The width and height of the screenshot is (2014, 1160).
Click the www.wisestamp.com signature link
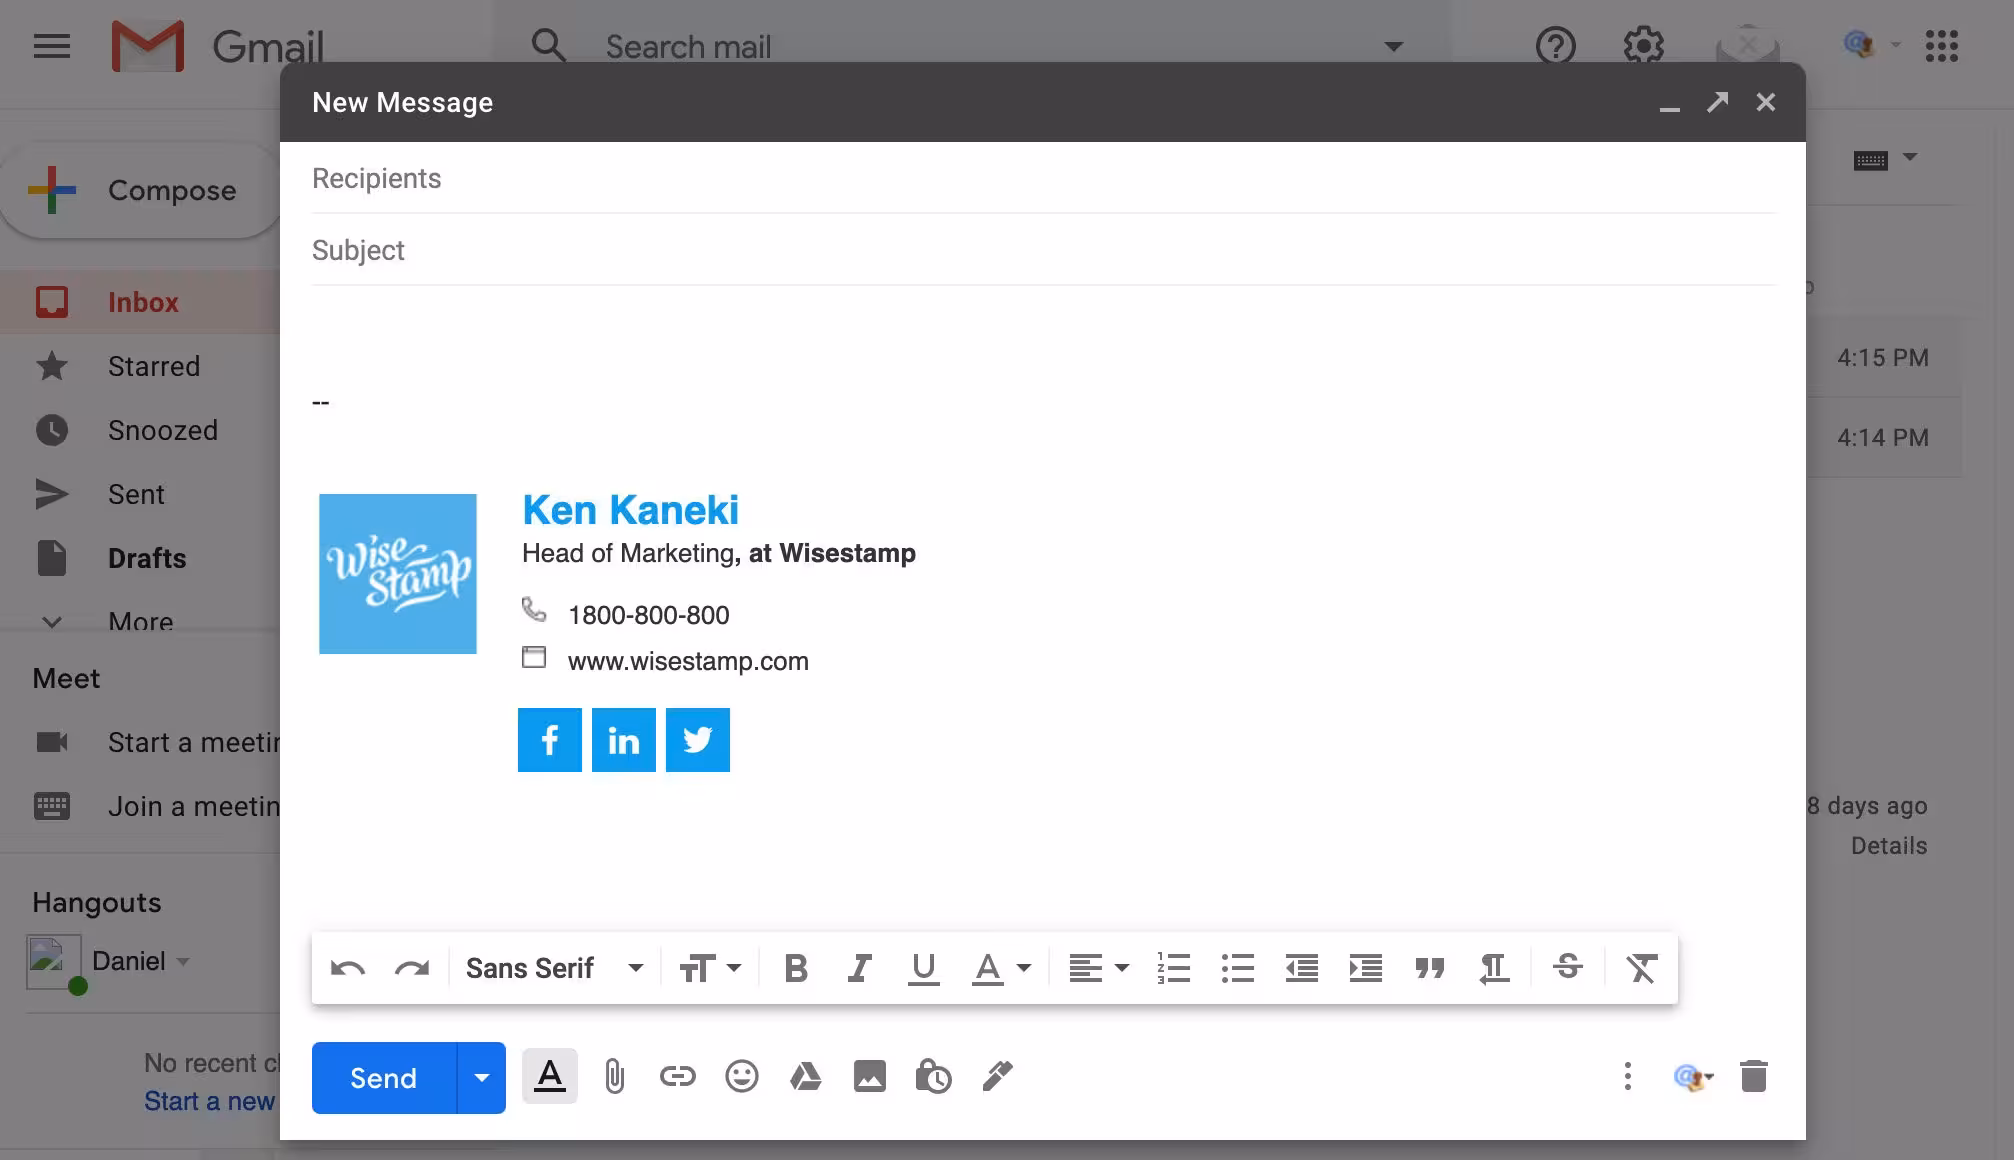pos(688,661)
